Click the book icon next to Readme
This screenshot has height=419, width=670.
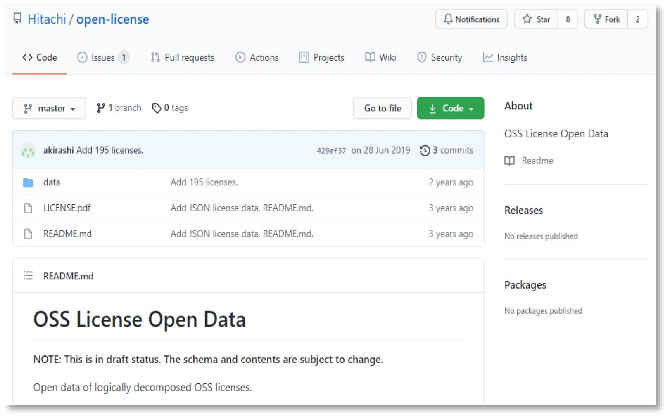tap(510, 160)
